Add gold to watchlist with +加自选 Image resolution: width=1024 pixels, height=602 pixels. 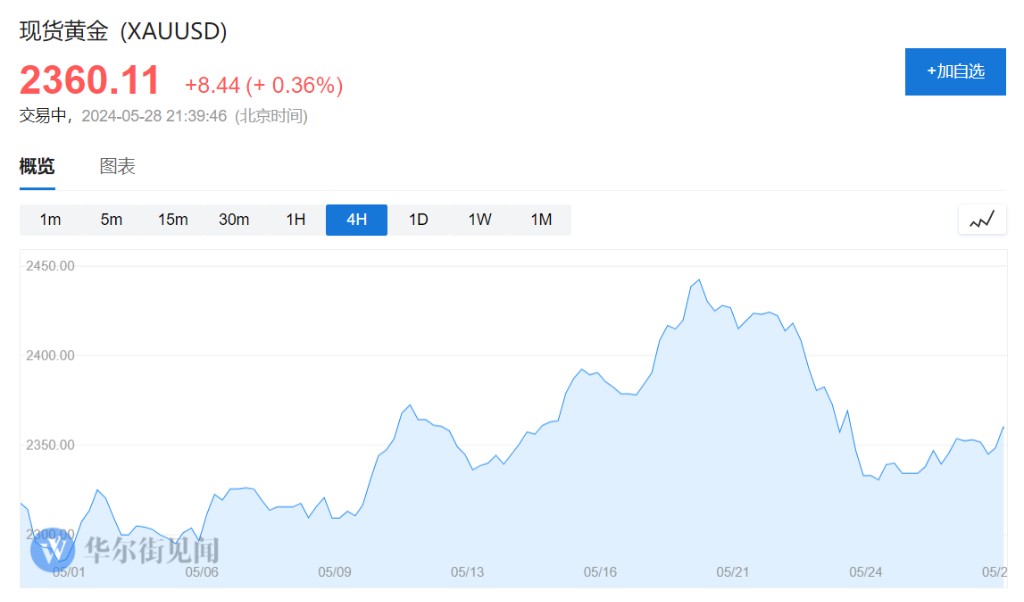[955, 71]
